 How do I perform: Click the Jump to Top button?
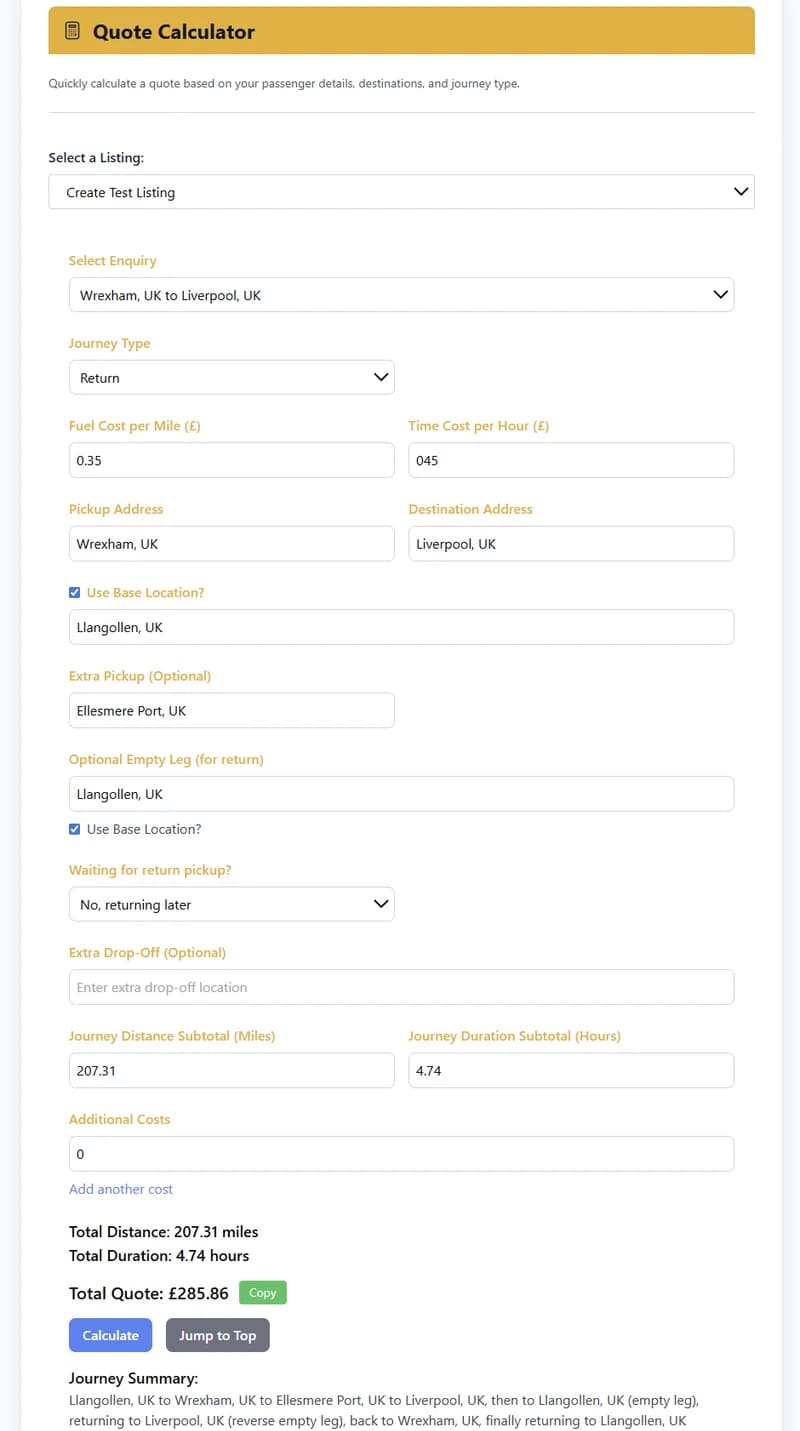pyautogui.click(x=217, y=1335)
